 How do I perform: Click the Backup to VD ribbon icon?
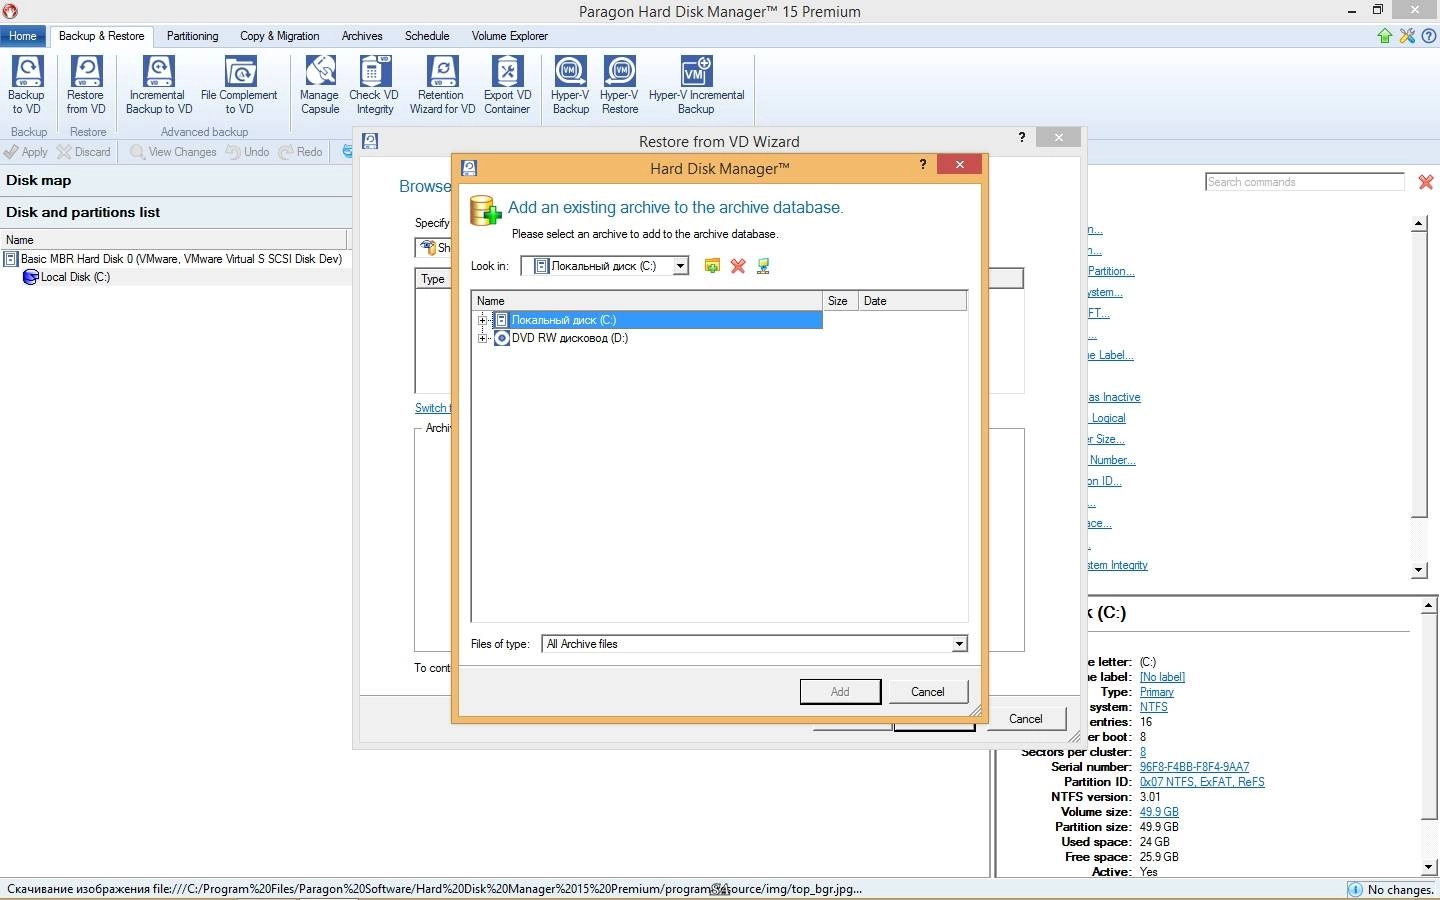26,85
